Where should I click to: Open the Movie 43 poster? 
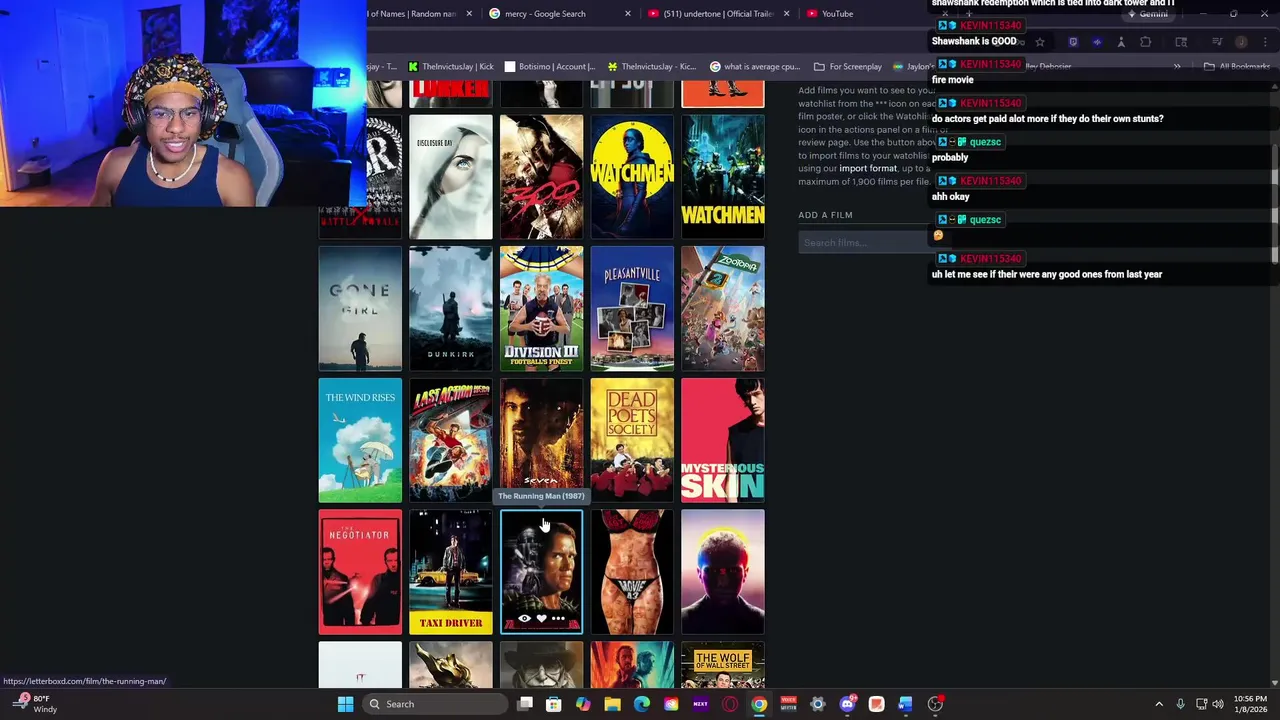[x=632, y=572]
